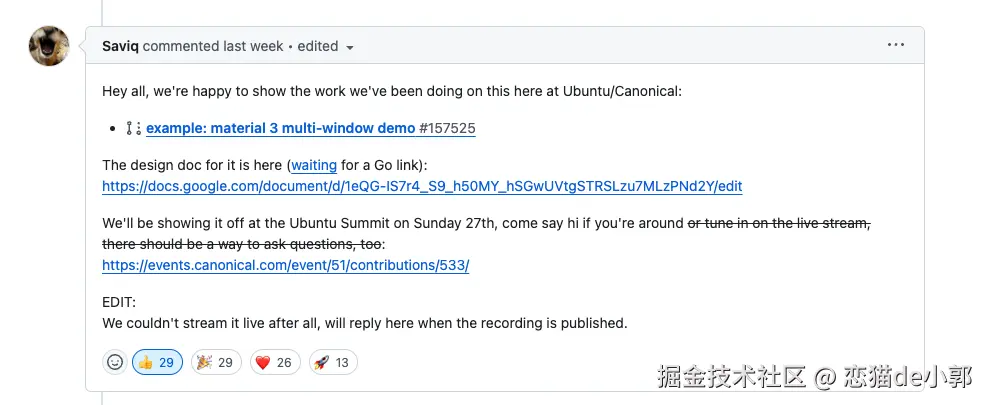Image resolution: width=987 pixels, height=405 pixels.
Task: Click the #157525 pull request number
Action: coord(448,128)
